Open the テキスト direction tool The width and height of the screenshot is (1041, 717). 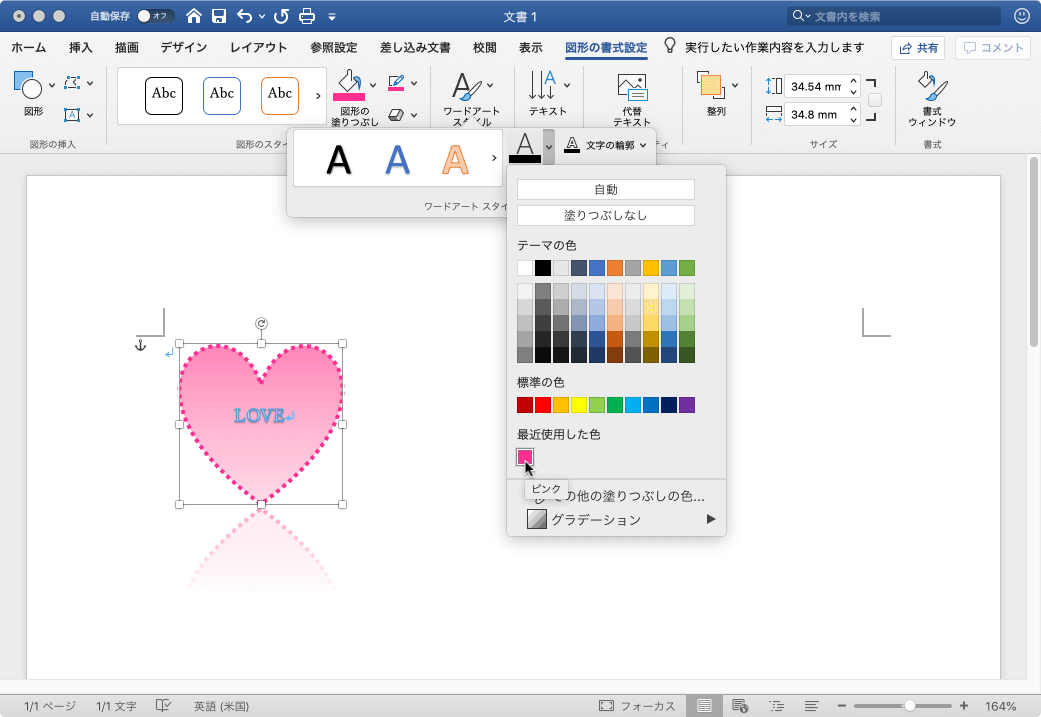(542, 86)
